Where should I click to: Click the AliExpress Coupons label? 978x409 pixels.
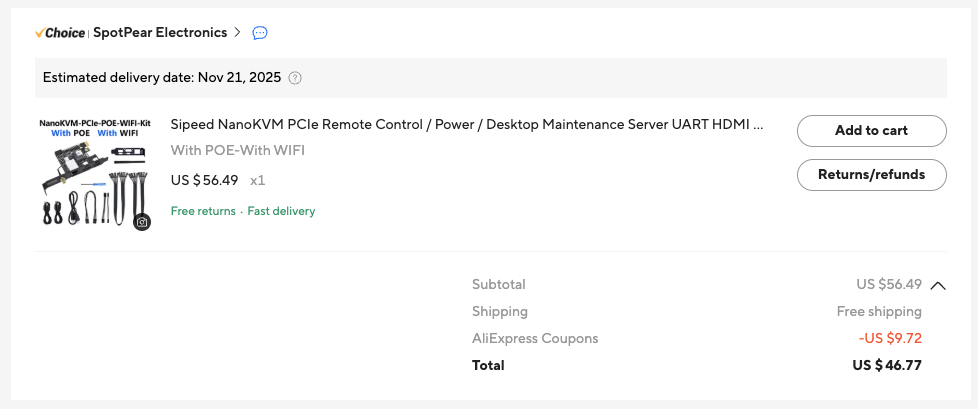tap(535, 338)
